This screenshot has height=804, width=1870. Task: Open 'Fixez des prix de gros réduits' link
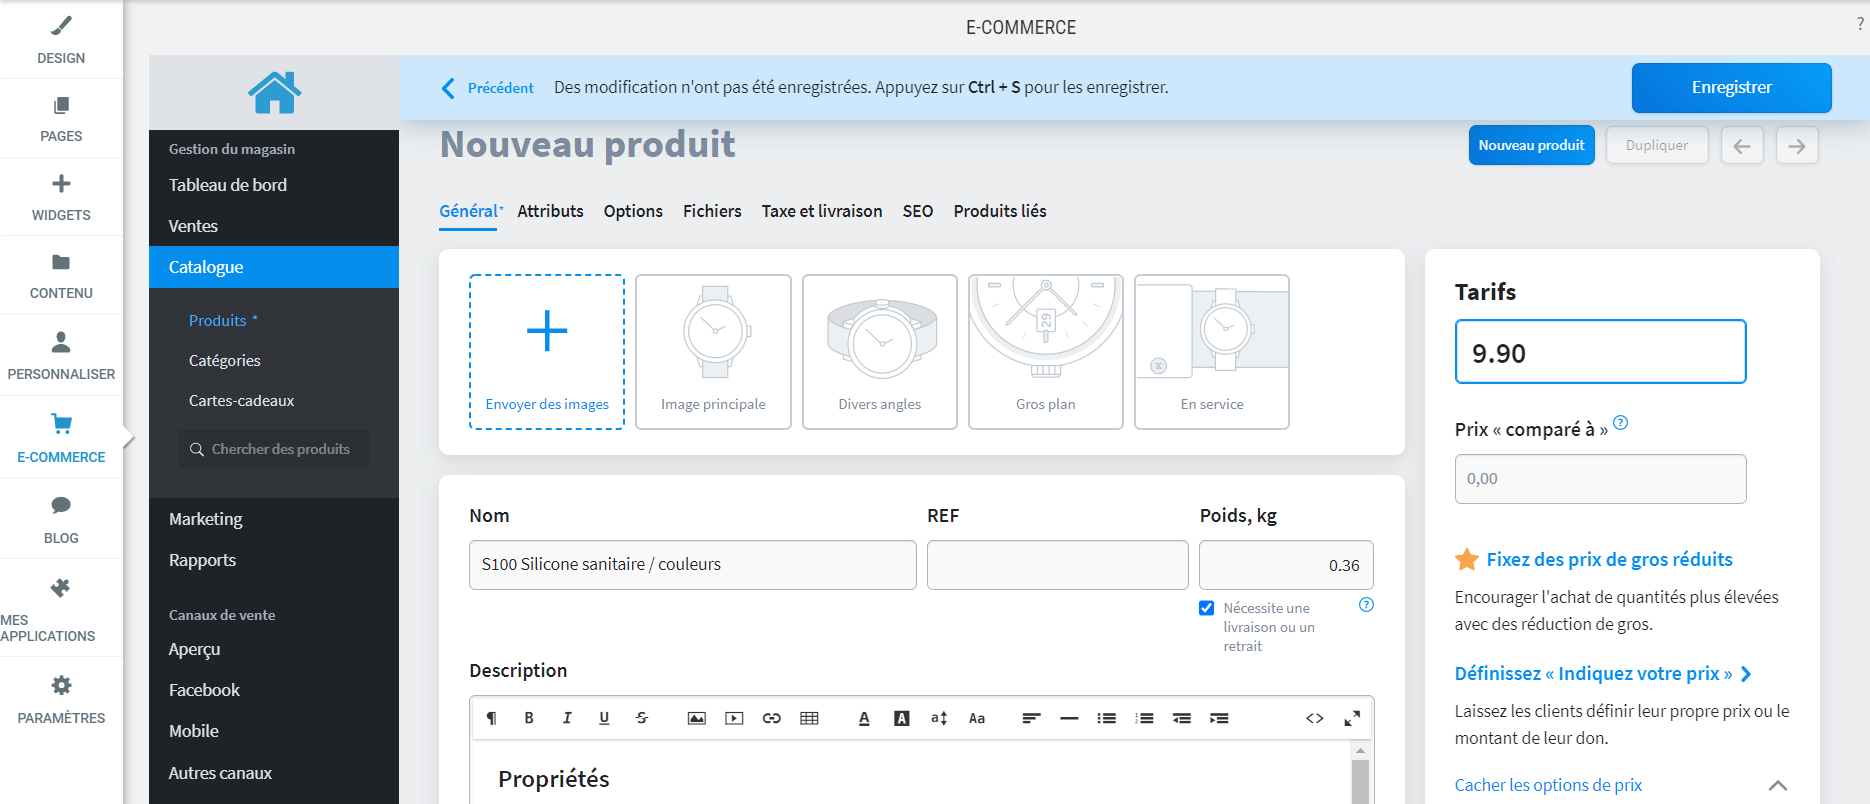point(1610,559)
